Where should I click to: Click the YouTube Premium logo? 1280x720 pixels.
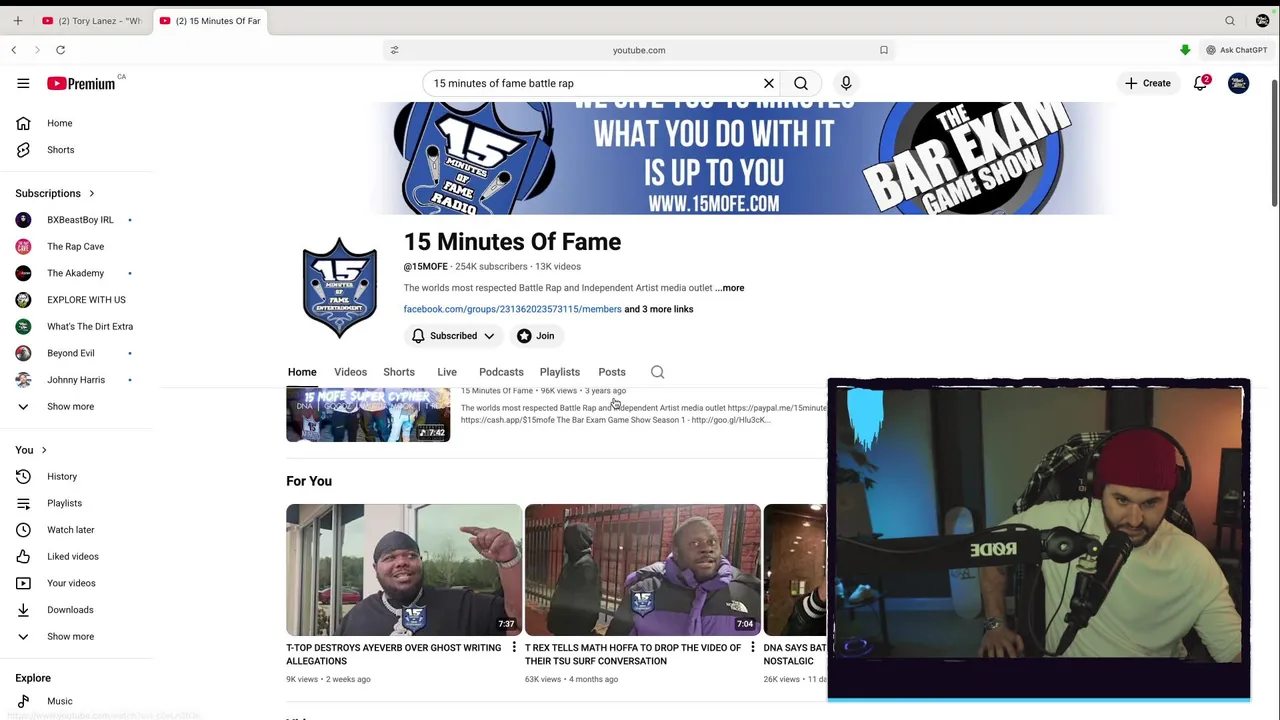pos(81,83)
